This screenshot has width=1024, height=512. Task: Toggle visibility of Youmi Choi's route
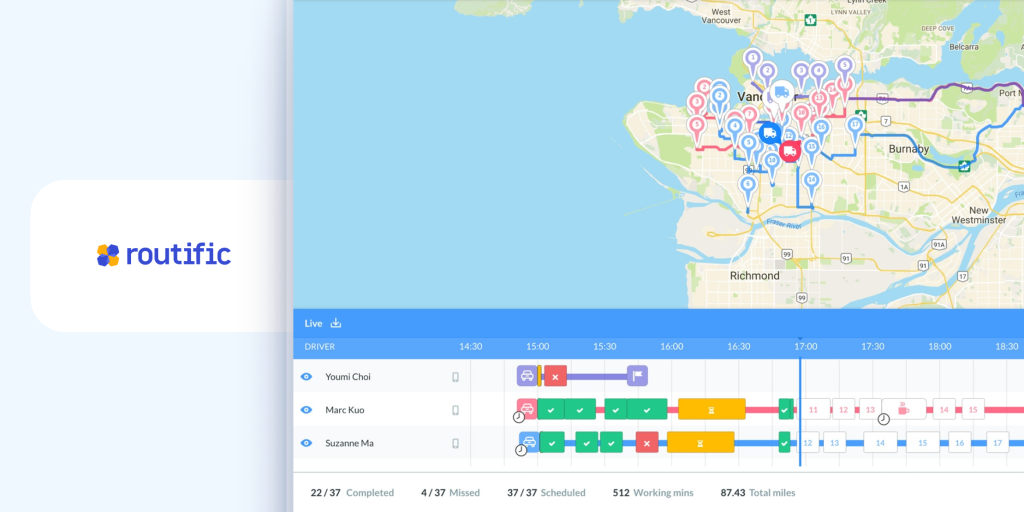[x=307, y=377]
